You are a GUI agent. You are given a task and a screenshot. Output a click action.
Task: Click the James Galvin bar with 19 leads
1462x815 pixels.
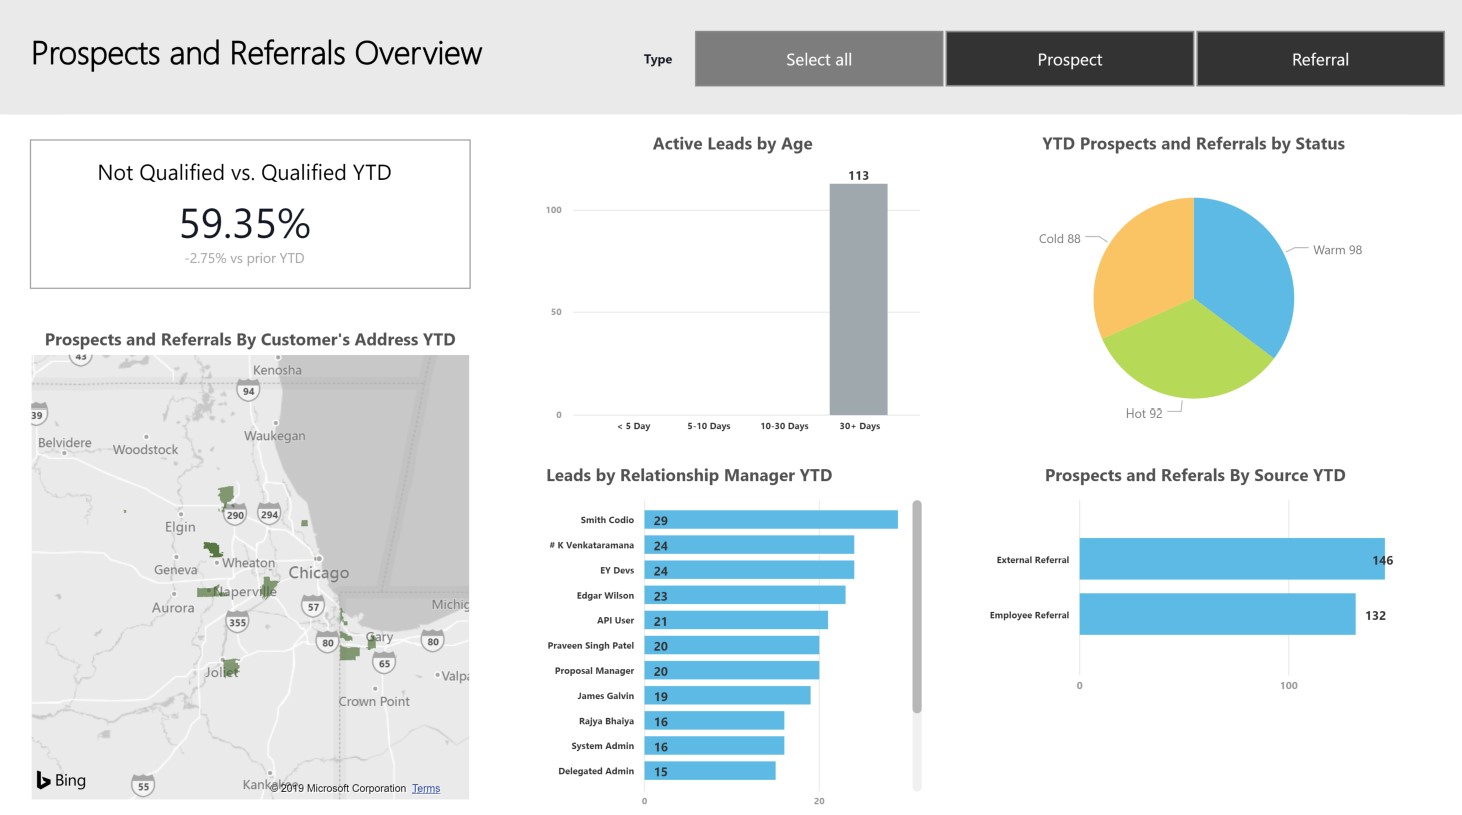click(x=727, y=695)
